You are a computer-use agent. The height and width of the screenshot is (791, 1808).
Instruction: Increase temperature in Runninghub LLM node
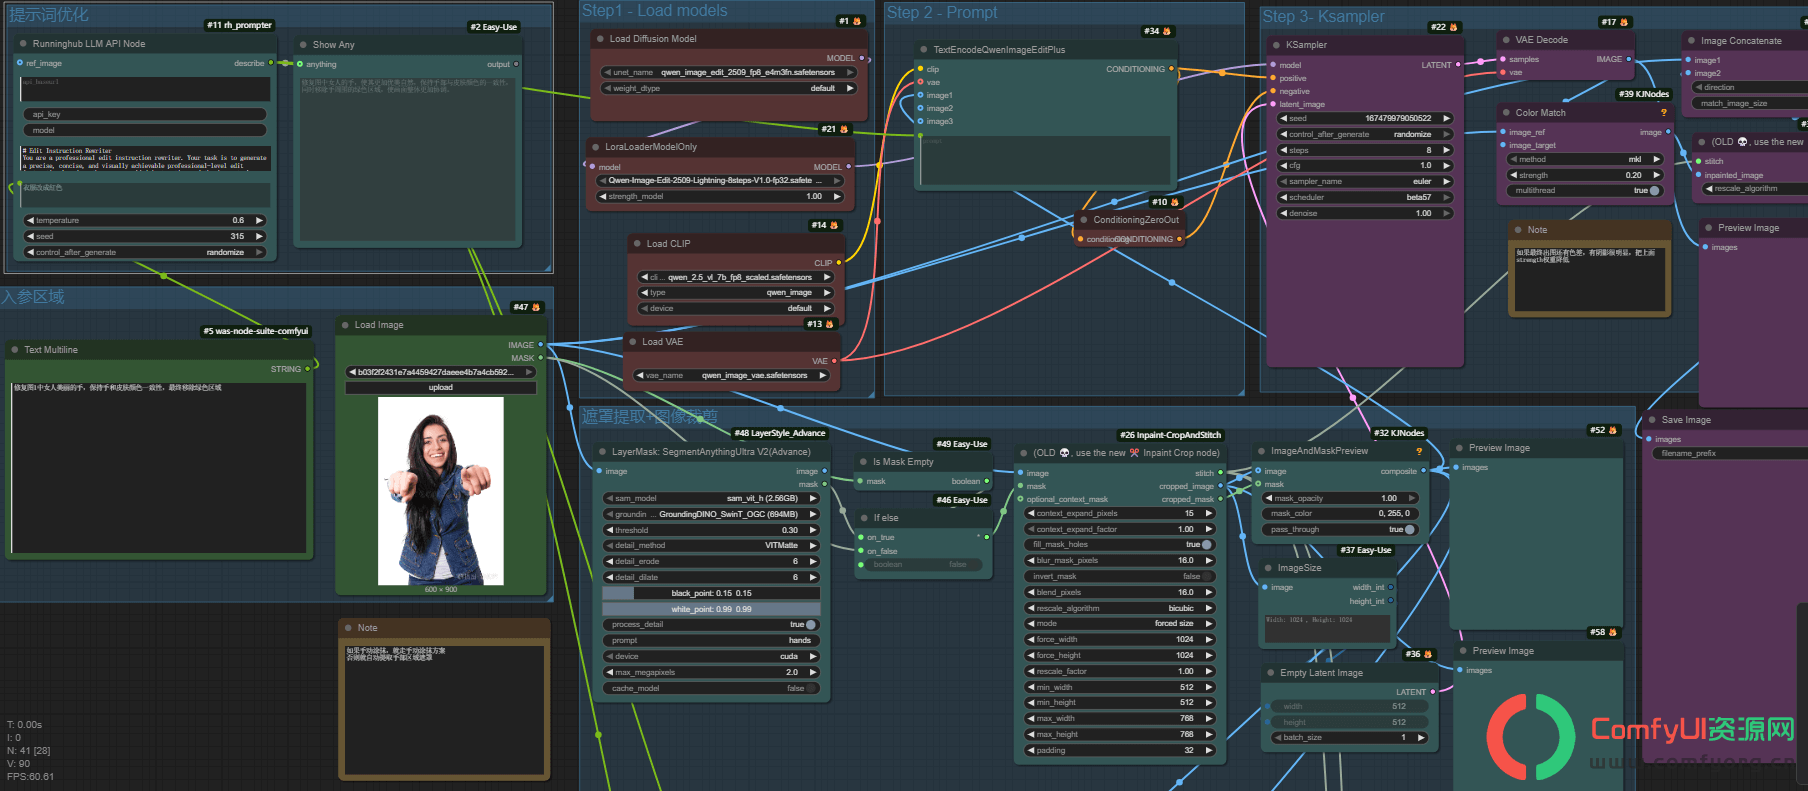click(x=260, y=221)
